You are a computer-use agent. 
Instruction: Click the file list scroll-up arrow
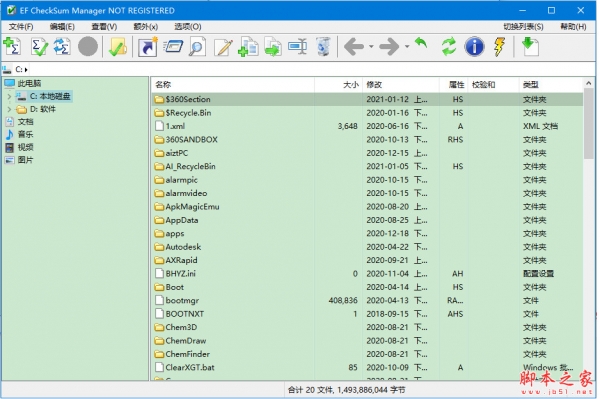(x=589, y=83)
